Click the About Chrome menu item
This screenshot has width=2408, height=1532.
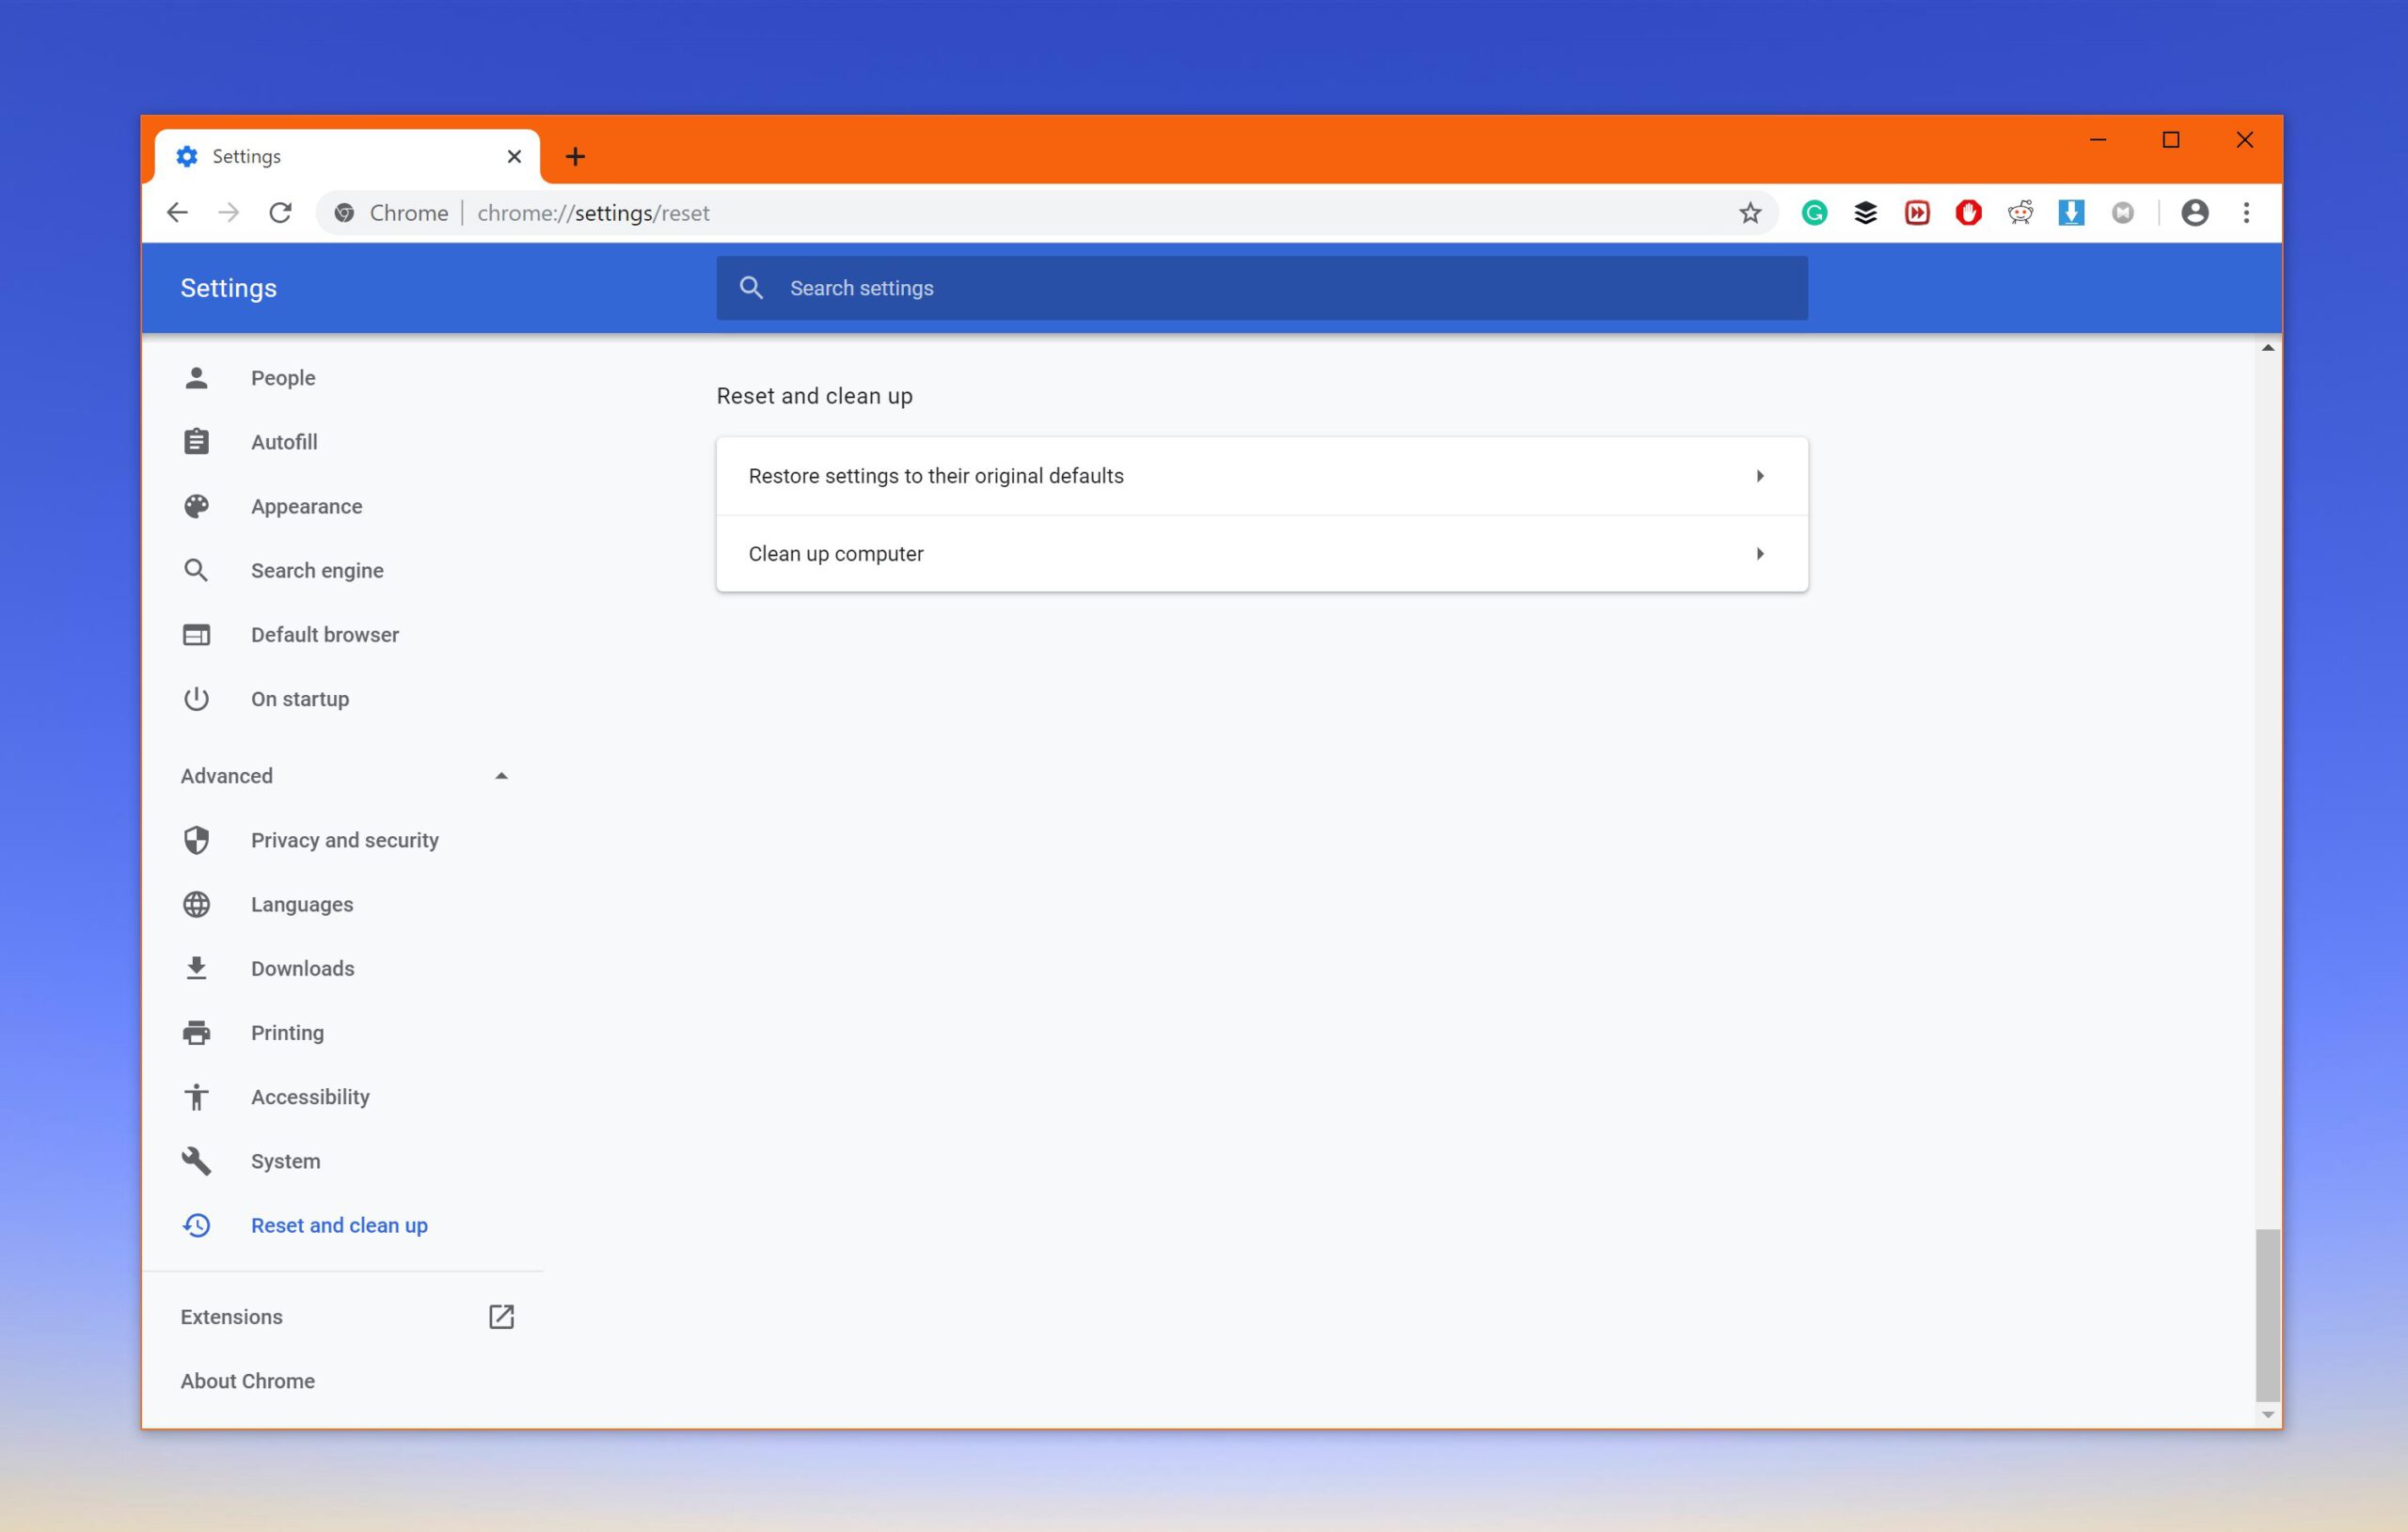pyautogui.click(x=246, y=1382)
